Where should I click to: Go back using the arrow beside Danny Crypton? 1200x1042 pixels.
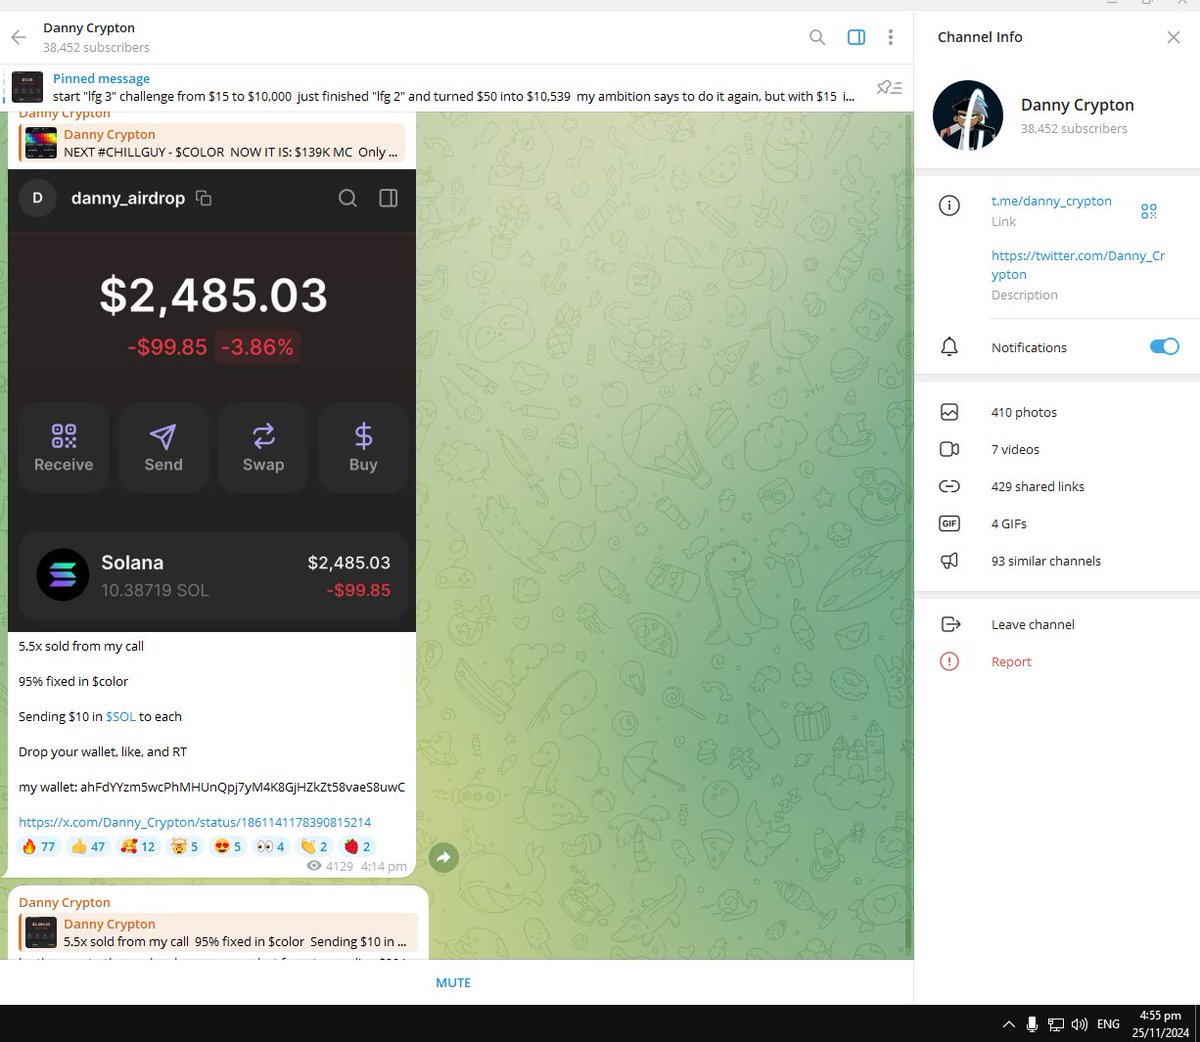pyautogui.click(x=18, y=37)
